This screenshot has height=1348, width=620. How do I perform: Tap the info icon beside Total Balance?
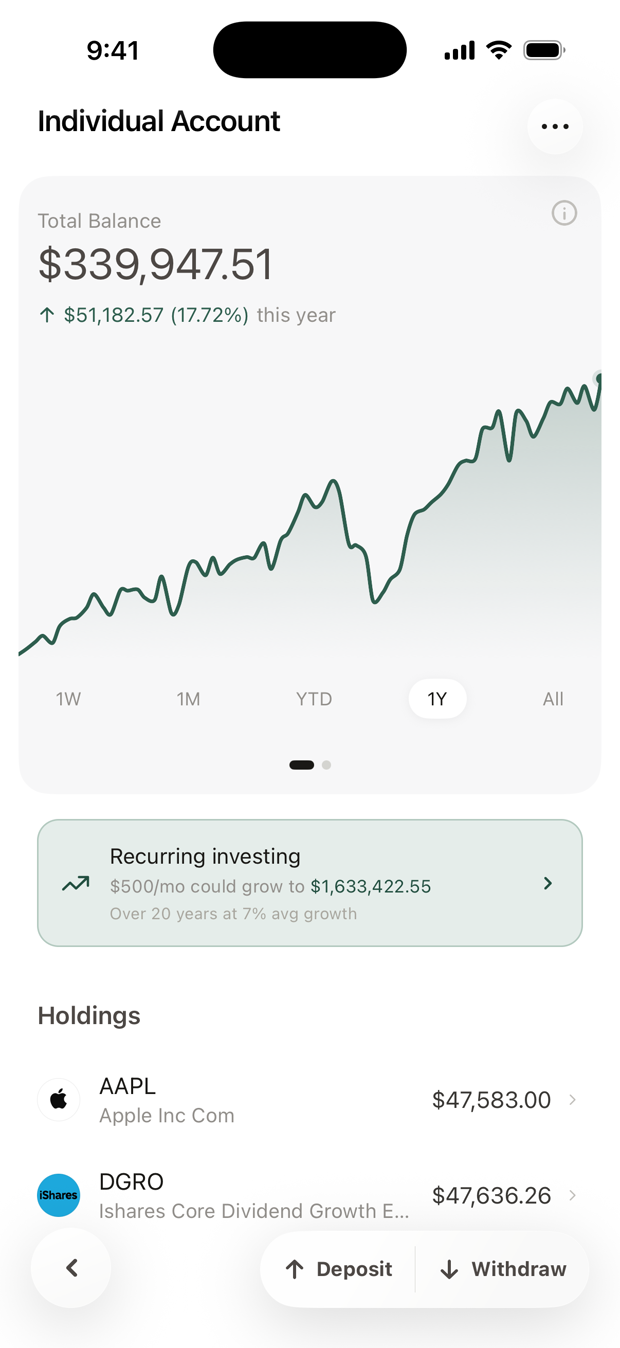point(564,213)
